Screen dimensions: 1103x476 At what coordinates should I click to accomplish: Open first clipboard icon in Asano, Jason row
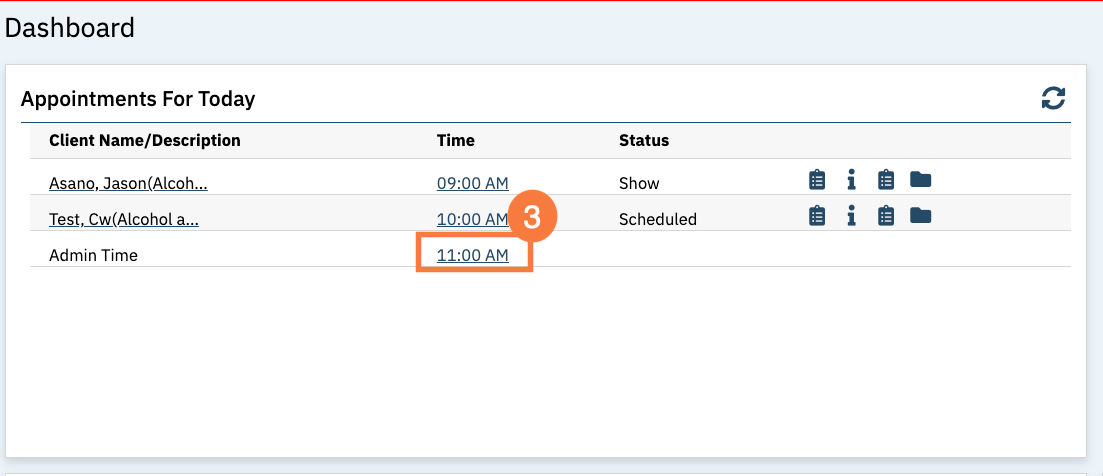816,180
